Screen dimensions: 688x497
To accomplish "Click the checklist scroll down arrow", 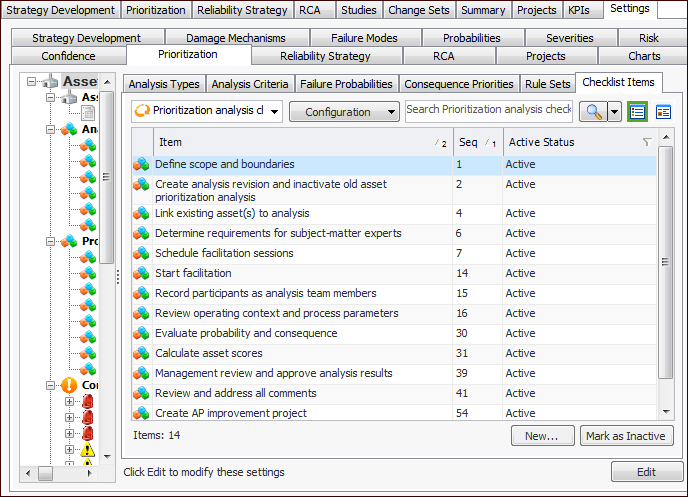I will coord(666,412).
